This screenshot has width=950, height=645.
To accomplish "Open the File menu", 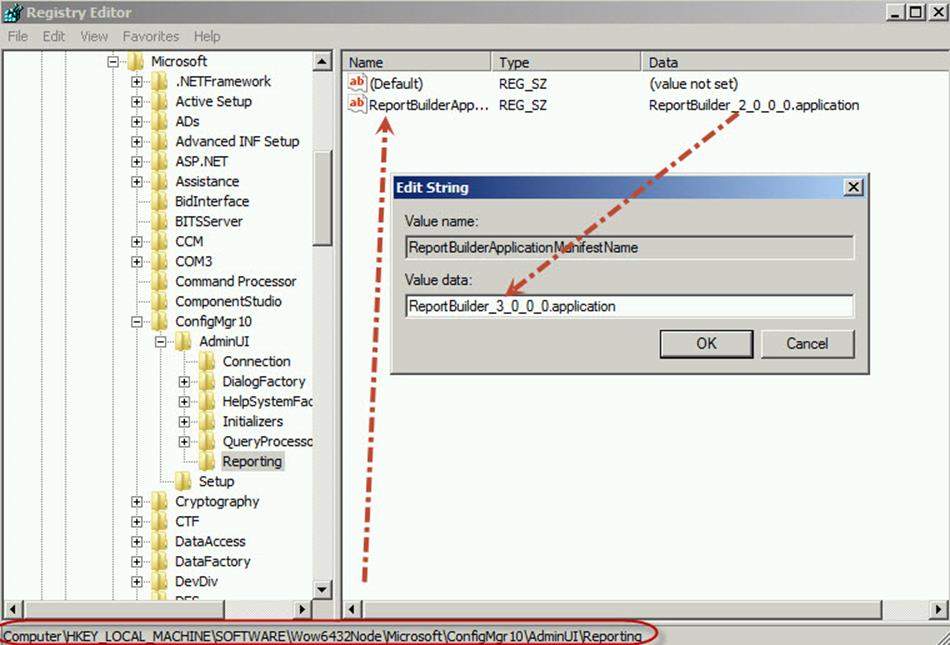I will (18, 36).
